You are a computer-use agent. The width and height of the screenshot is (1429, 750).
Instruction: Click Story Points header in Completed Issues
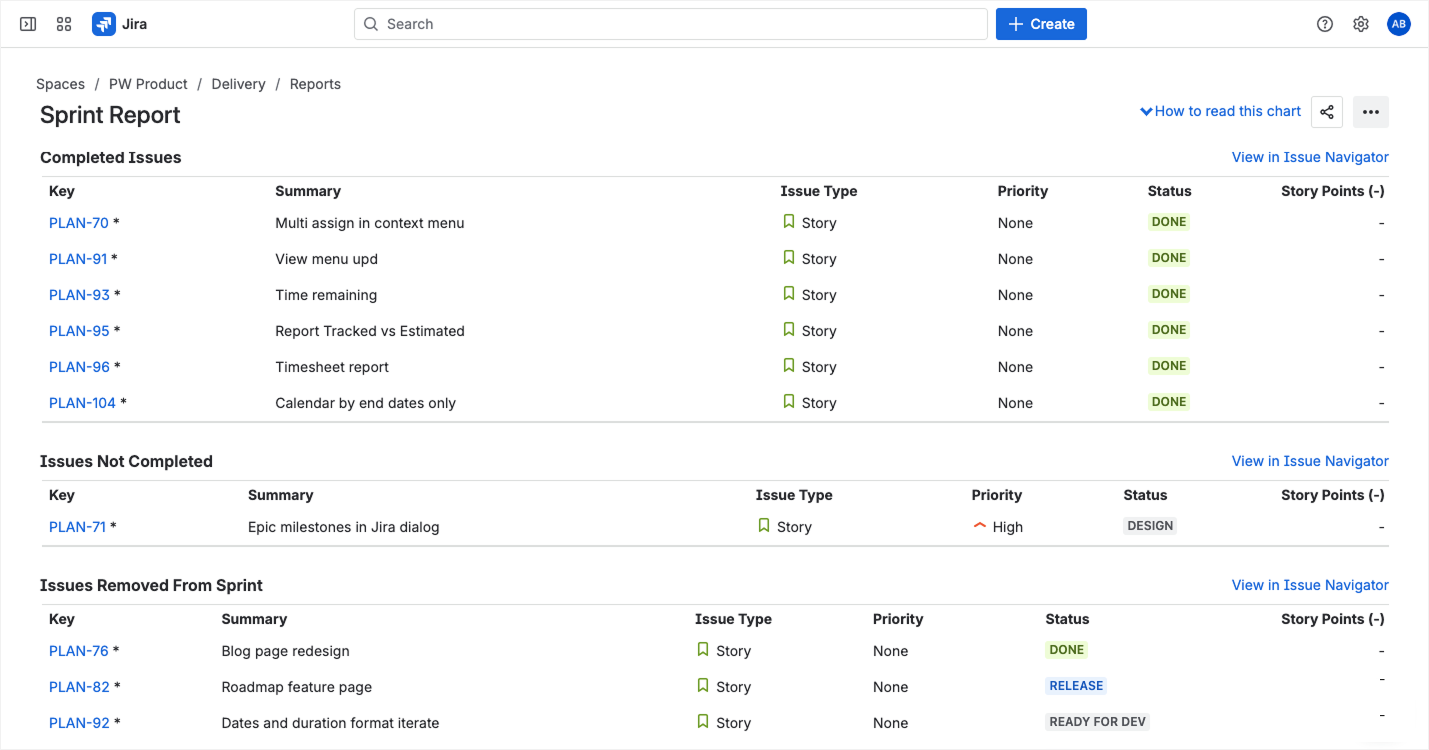[1333, 191]
